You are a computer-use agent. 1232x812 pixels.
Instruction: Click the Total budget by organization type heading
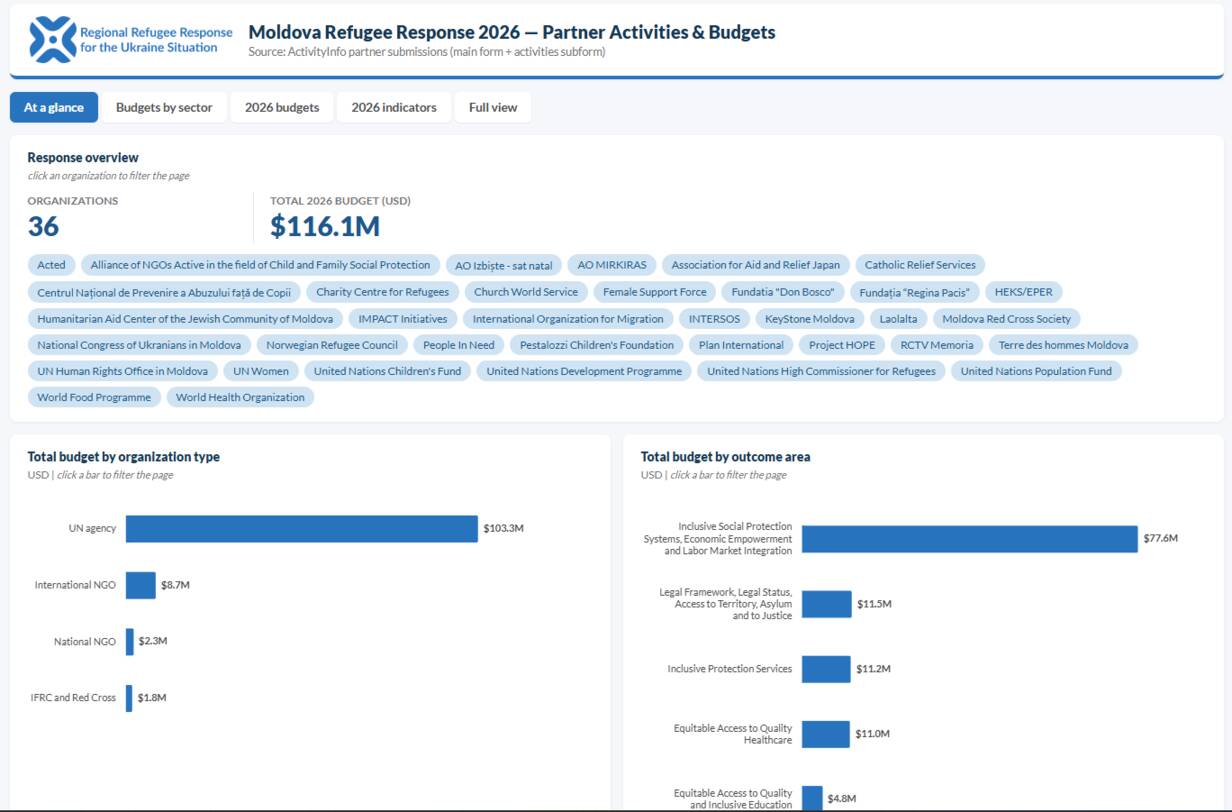click(124, 457)
